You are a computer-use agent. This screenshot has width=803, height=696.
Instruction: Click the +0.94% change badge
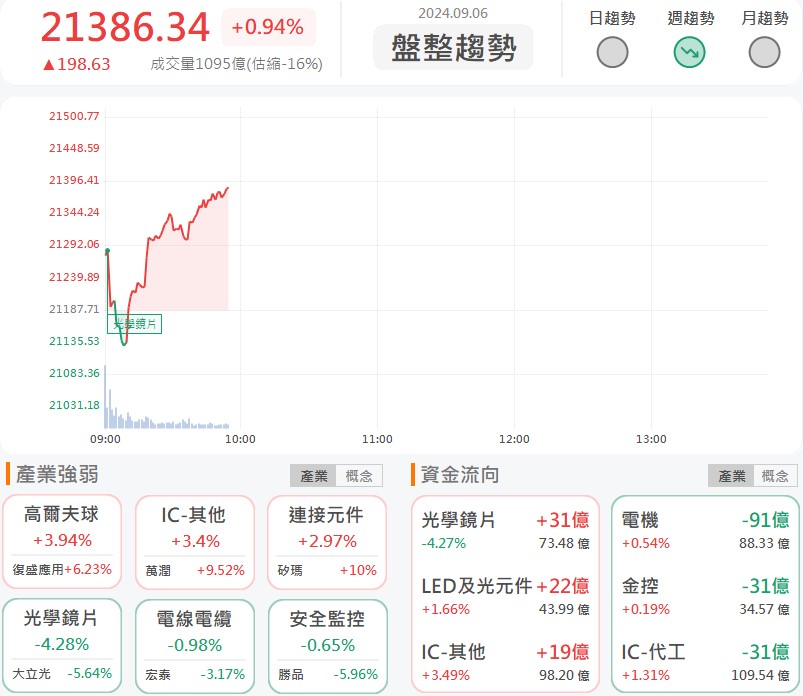pyautogui.click(x=268, y=27)
